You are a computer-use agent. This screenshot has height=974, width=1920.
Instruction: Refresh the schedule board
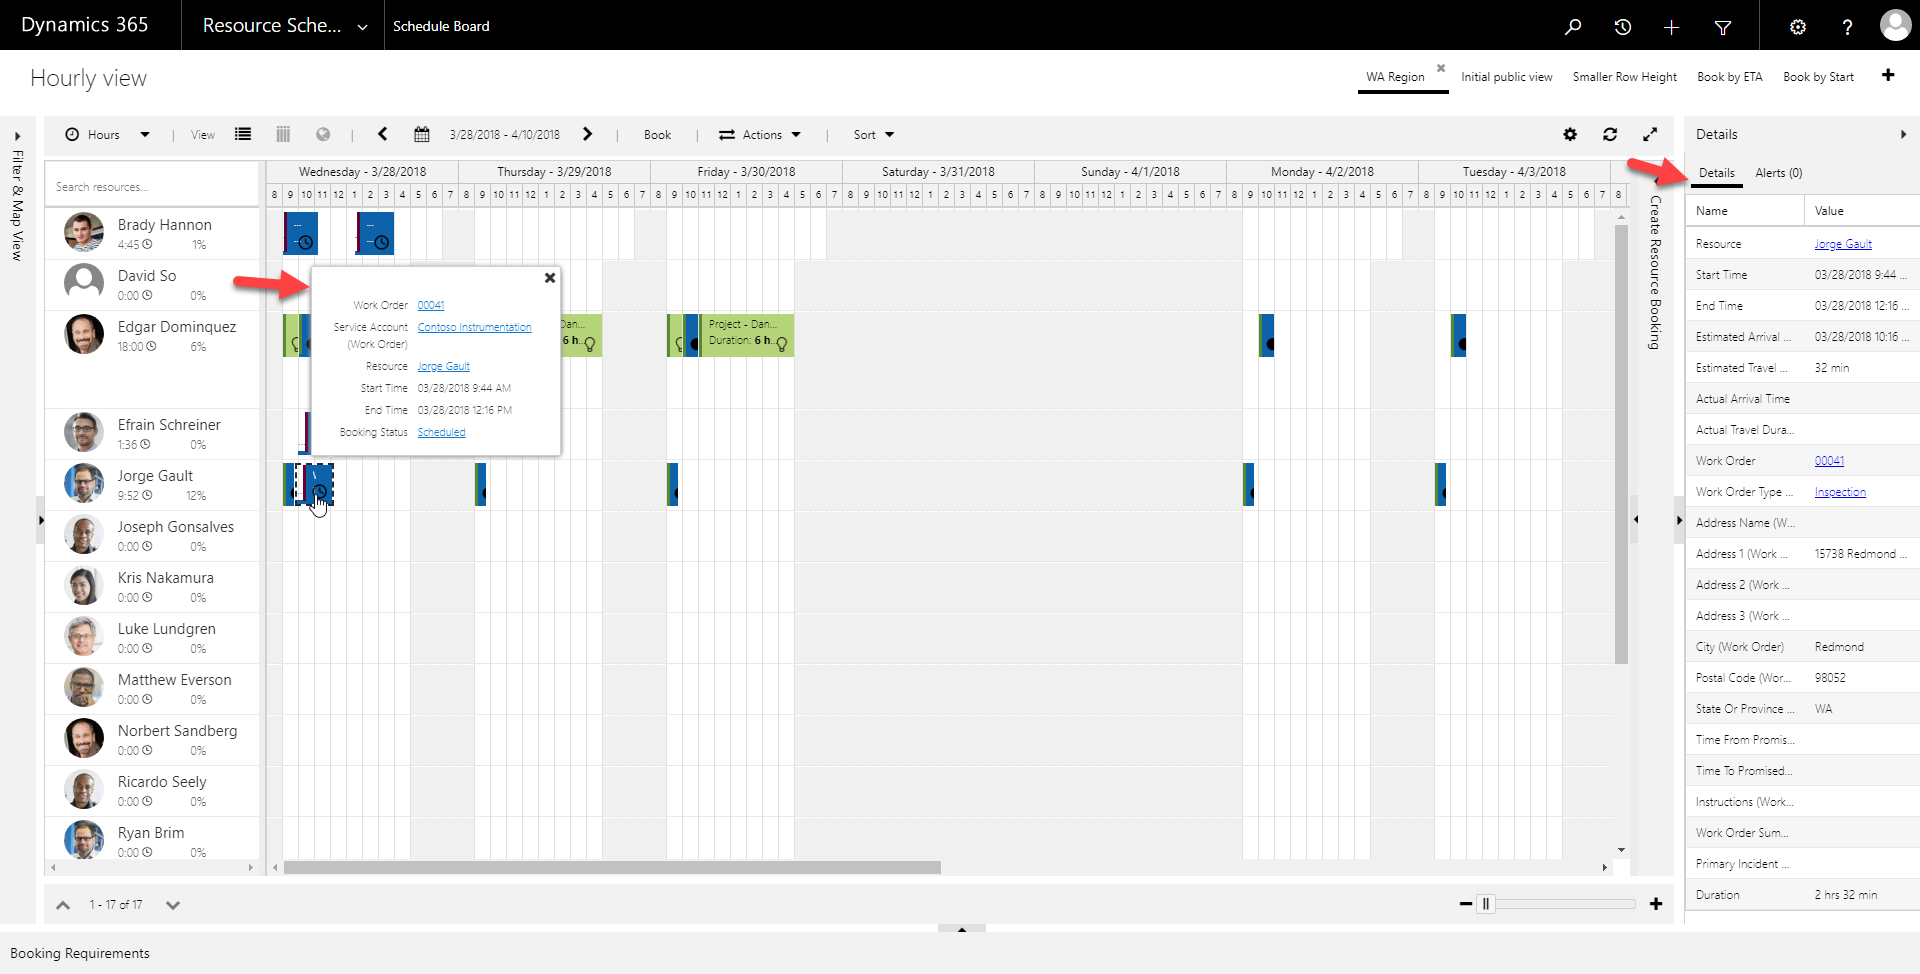point(1610,135)
